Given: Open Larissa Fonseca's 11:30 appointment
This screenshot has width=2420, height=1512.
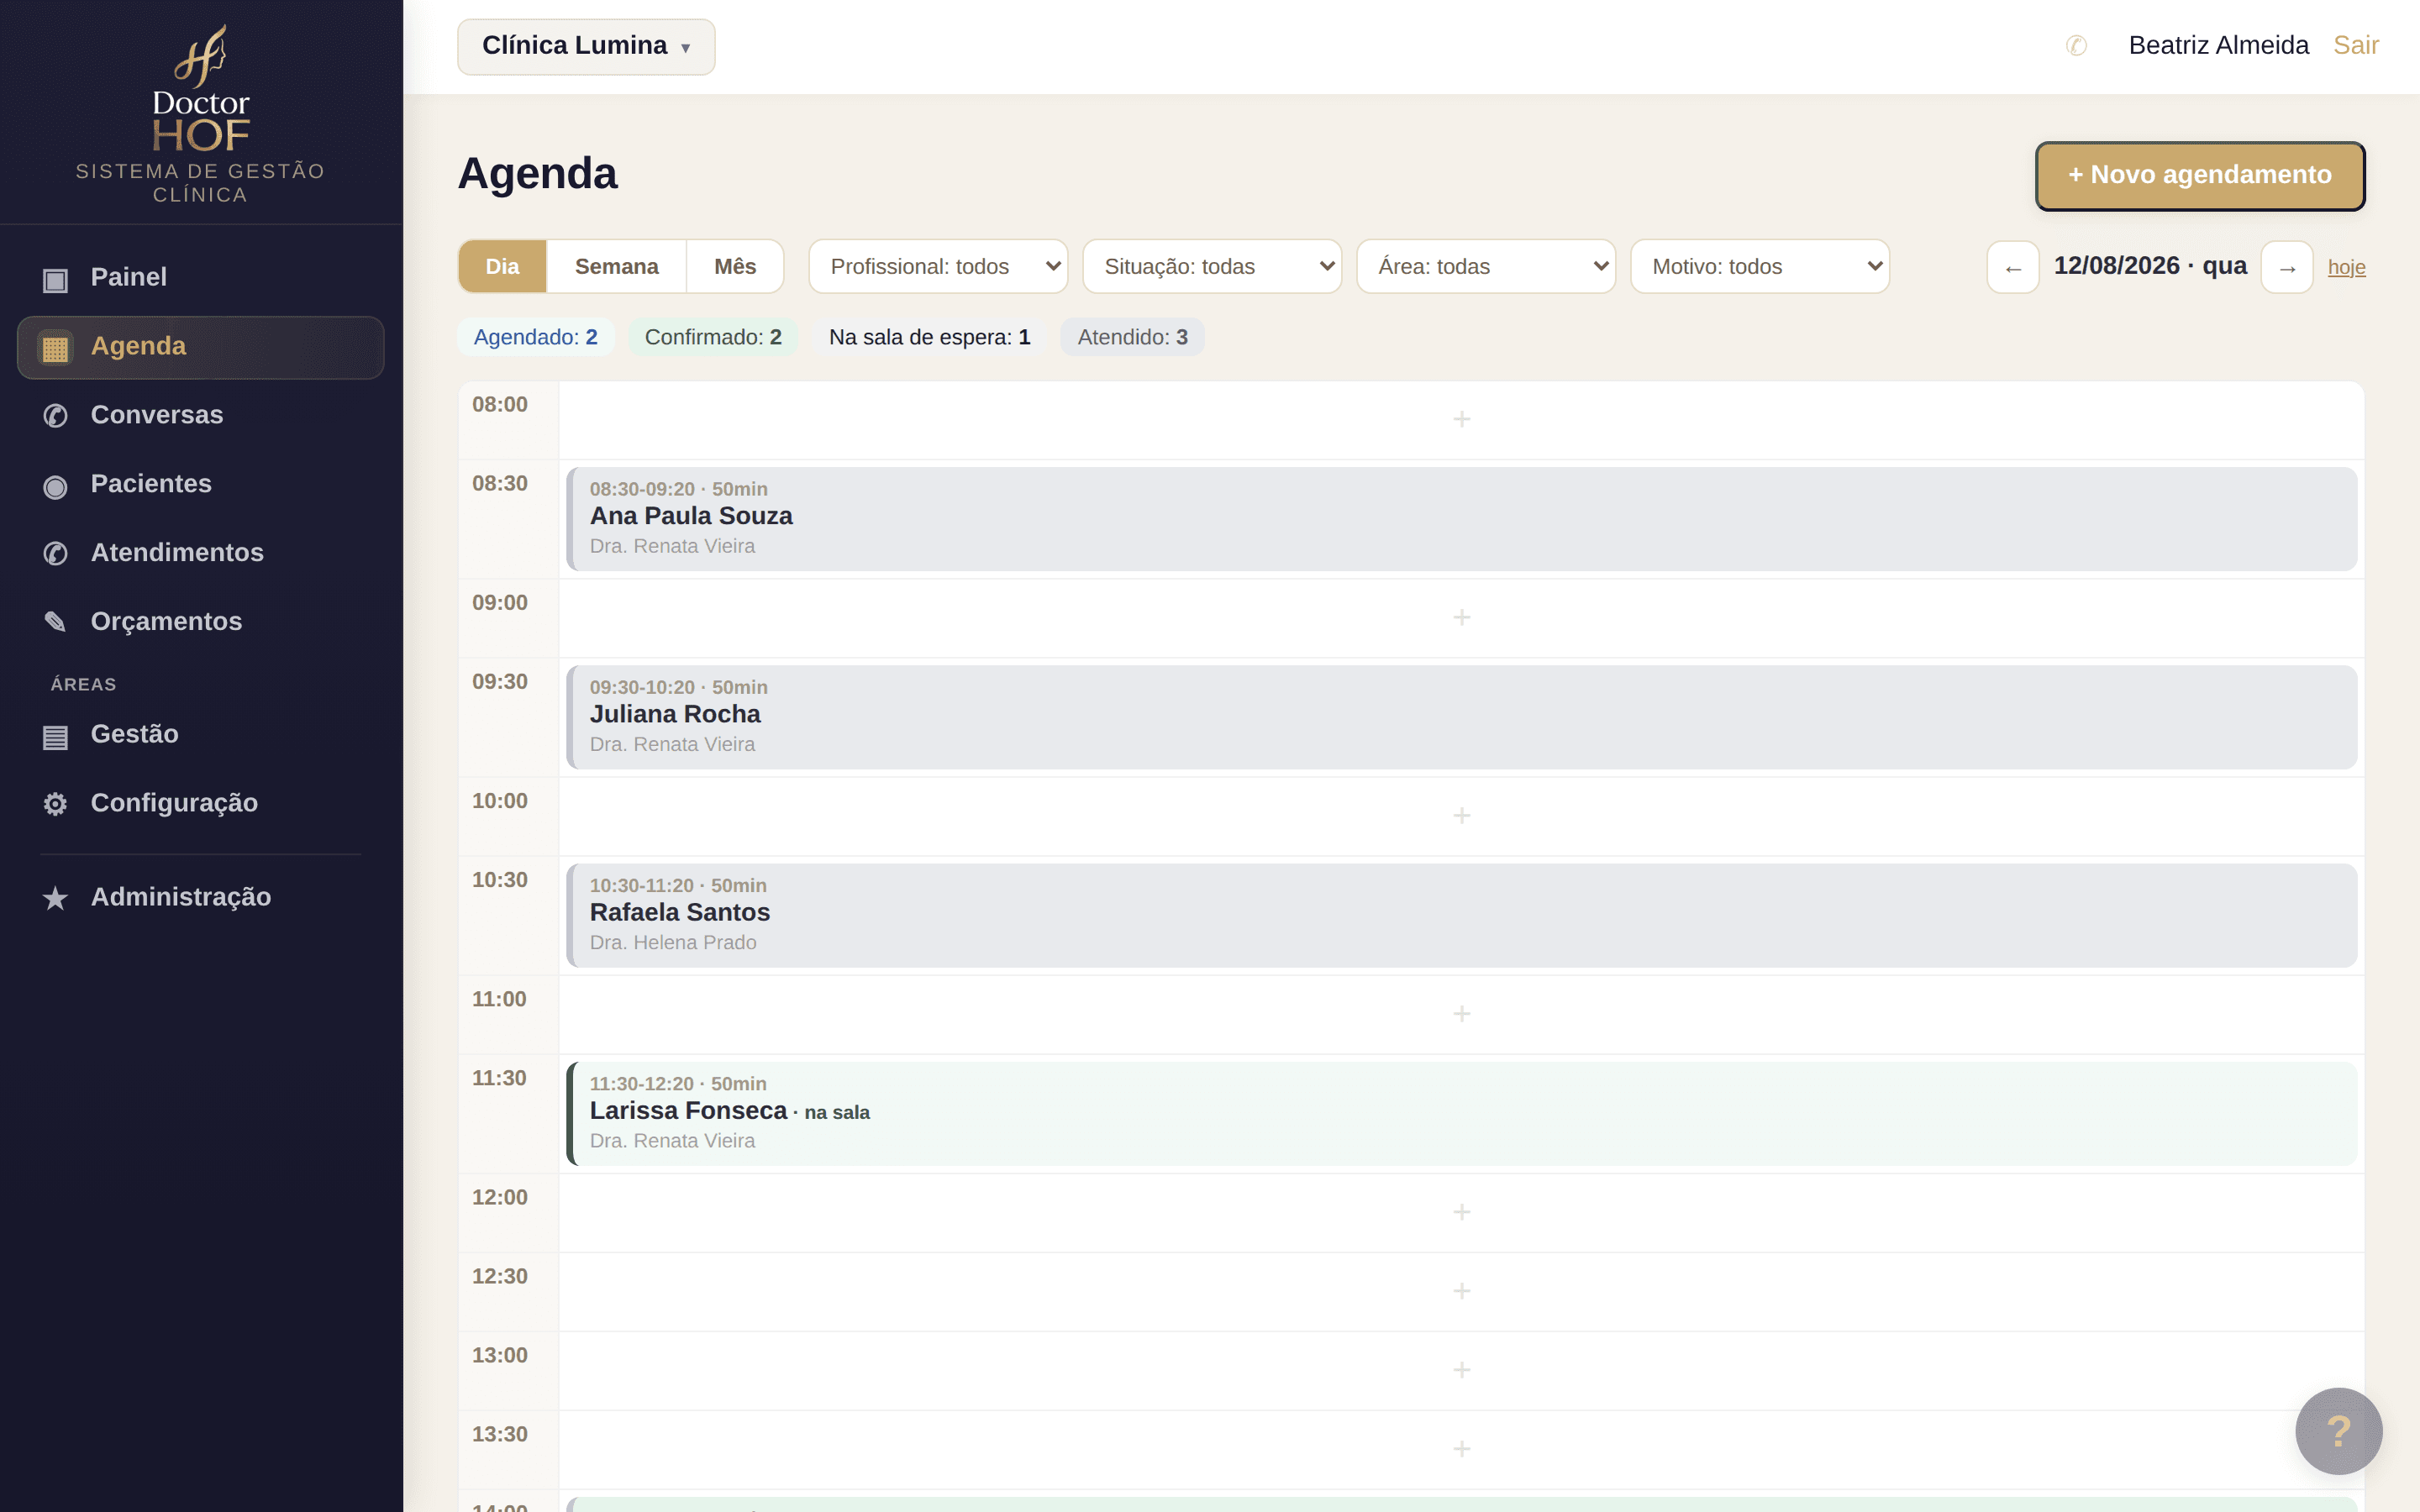Looking at the screenshot, I should pyautogui.click(x=1461, y=1113).
